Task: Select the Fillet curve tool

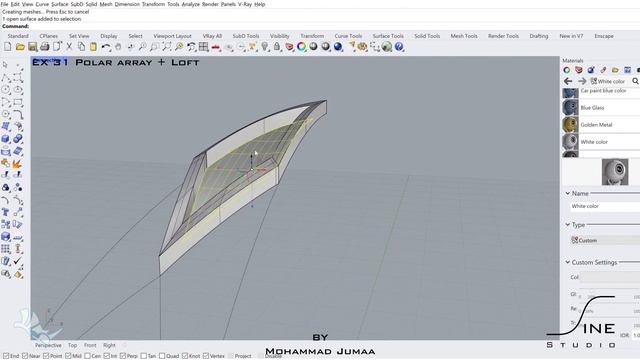Action: (18, 114)
